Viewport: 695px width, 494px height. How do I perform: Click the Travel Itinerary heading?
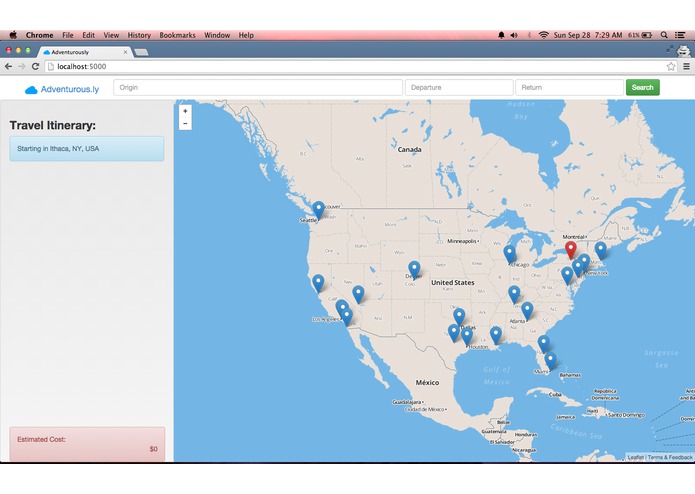tap(53, 125)
